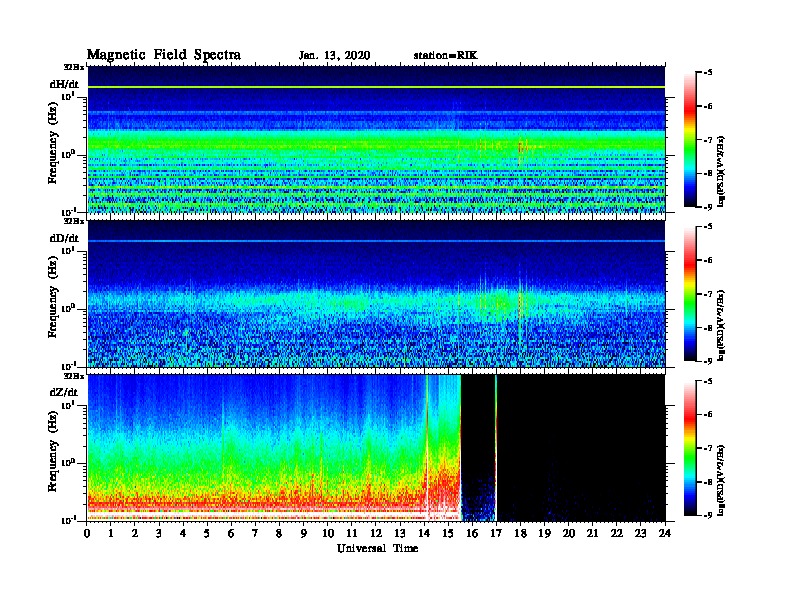Click the "11" hour tick label
Screen dimensions: 792x612
click(x=352, y=533)
